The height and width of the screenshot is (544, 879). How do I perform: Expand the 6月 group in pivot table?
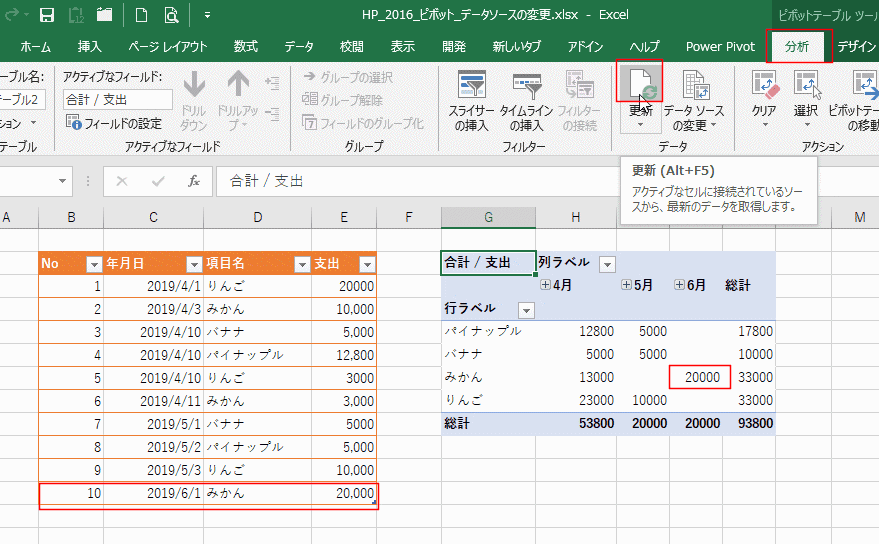[681, 285]
